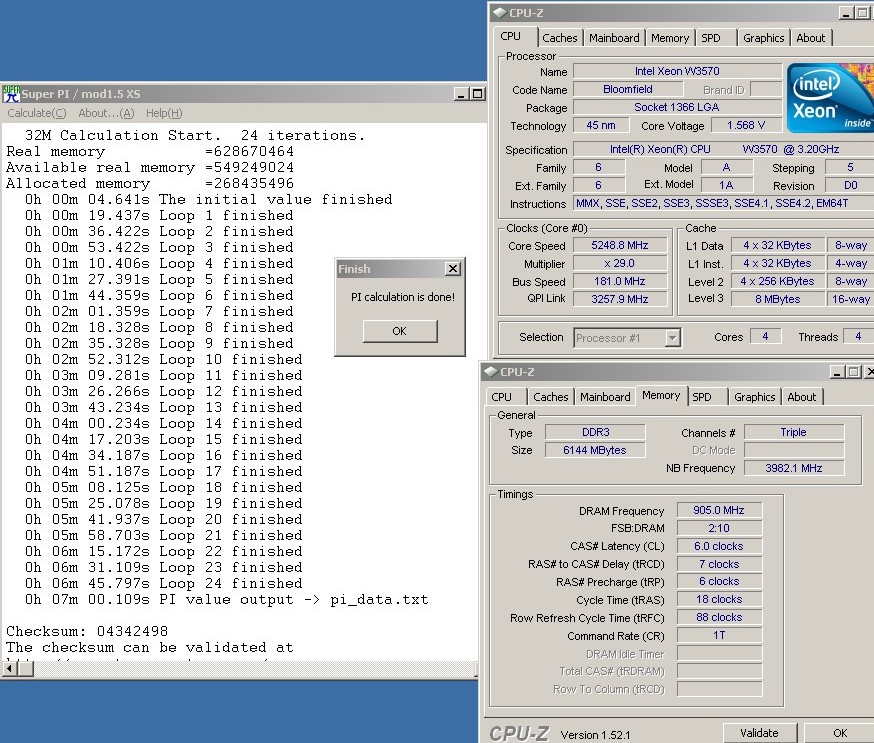Click the PI value output pi_data.txt line
This screenshot has width=874, height=743.
(x=226, y=600)
